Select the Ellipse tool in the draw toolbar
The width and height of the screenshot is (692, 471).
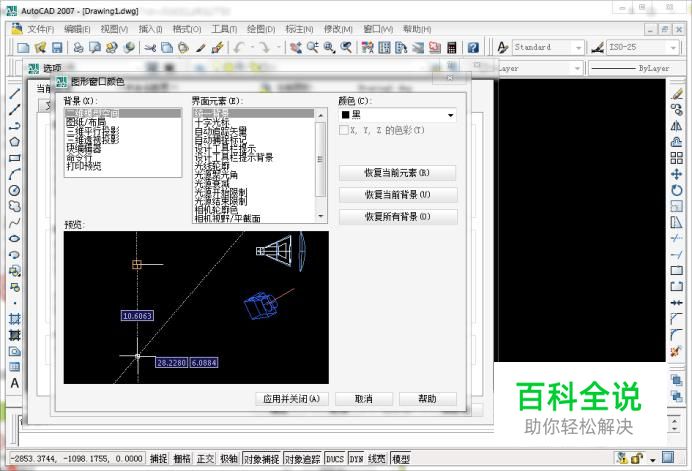click(15, 238)
